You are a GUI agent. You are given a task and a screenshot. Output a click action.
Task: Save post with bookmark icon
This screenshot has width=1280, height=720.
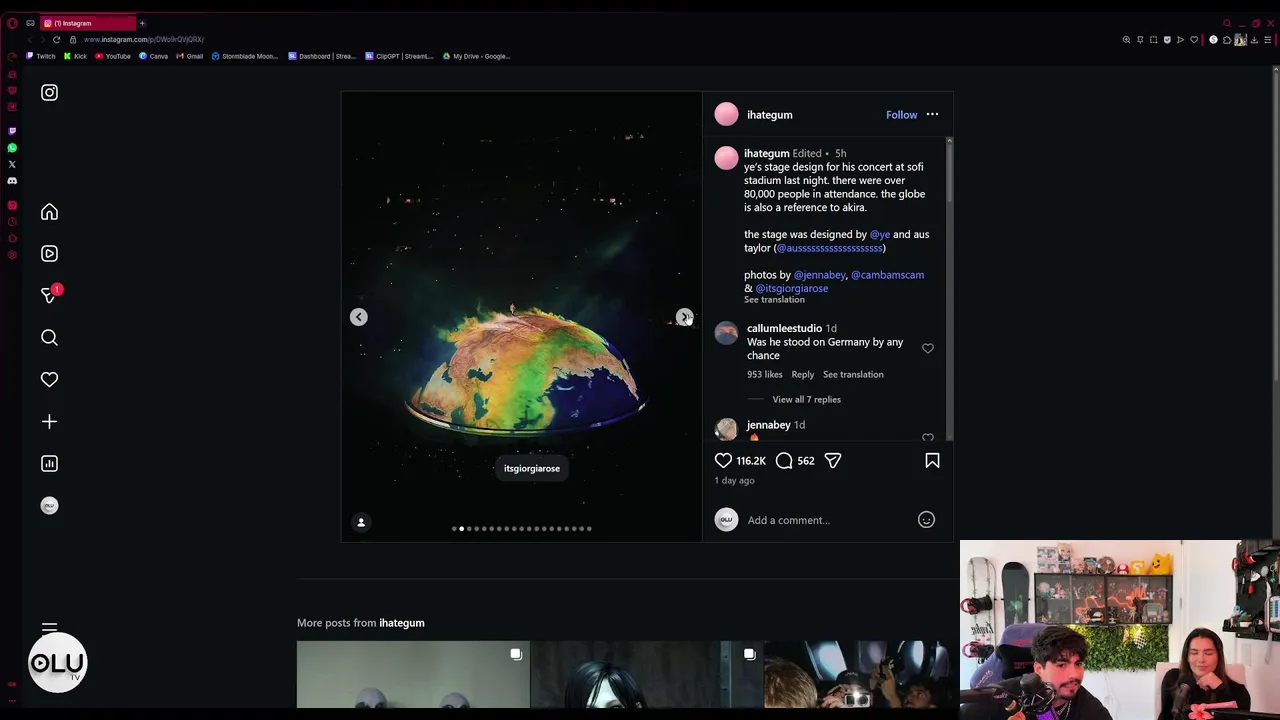[932, 461]
